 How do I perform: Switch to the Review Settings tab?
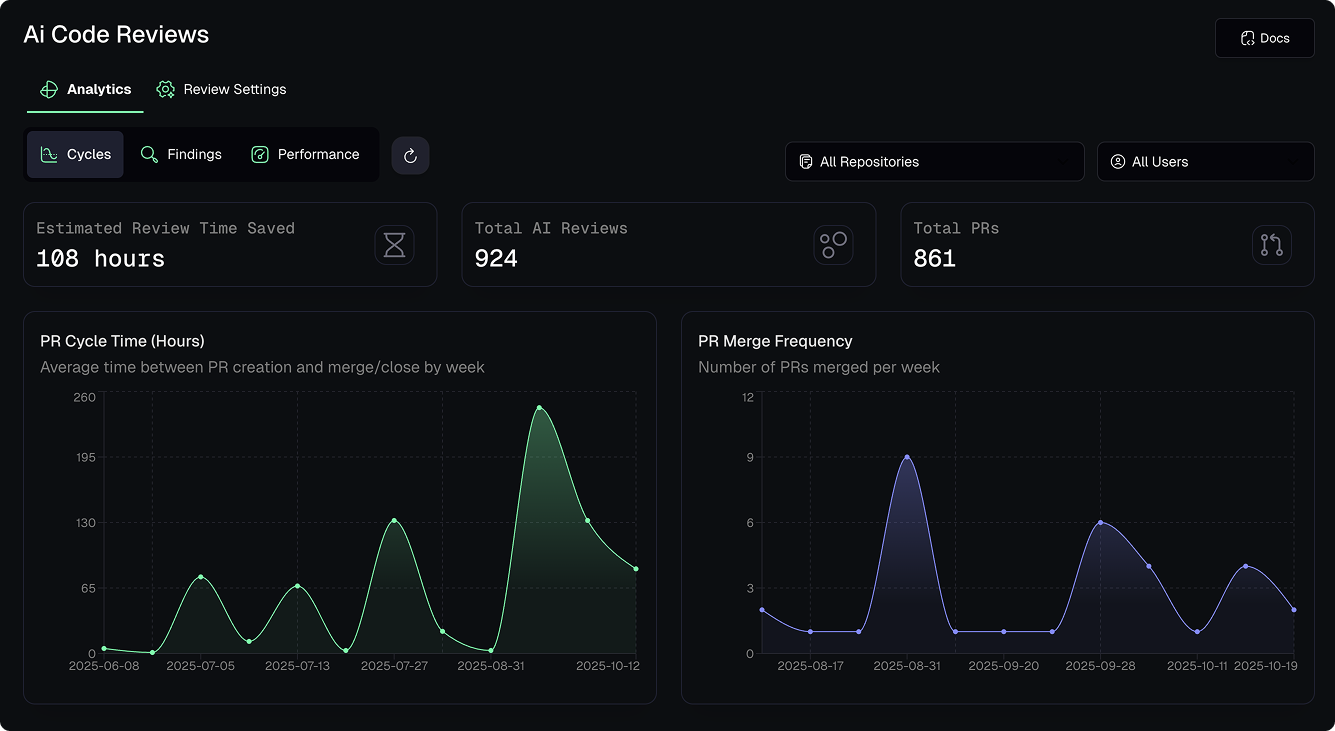pos(221,89)
